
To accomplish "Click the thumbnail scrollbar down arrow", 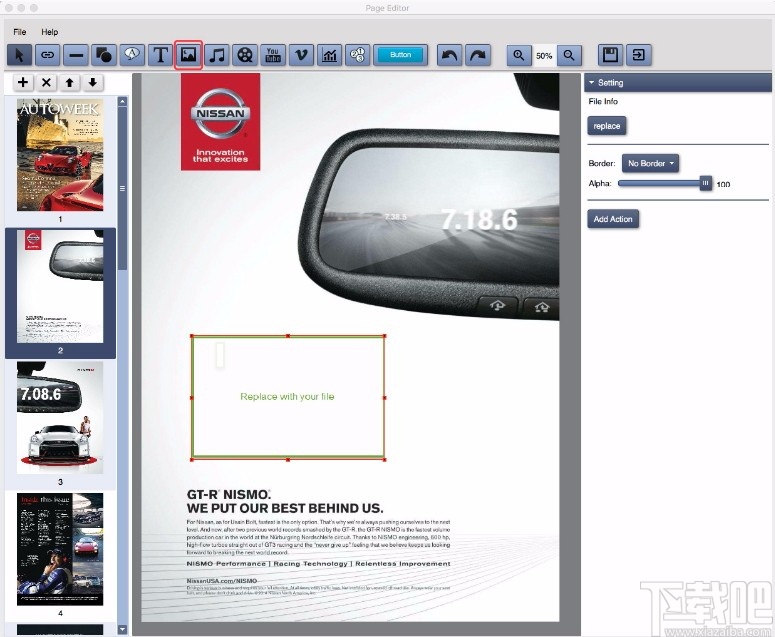I will [123, 630].
